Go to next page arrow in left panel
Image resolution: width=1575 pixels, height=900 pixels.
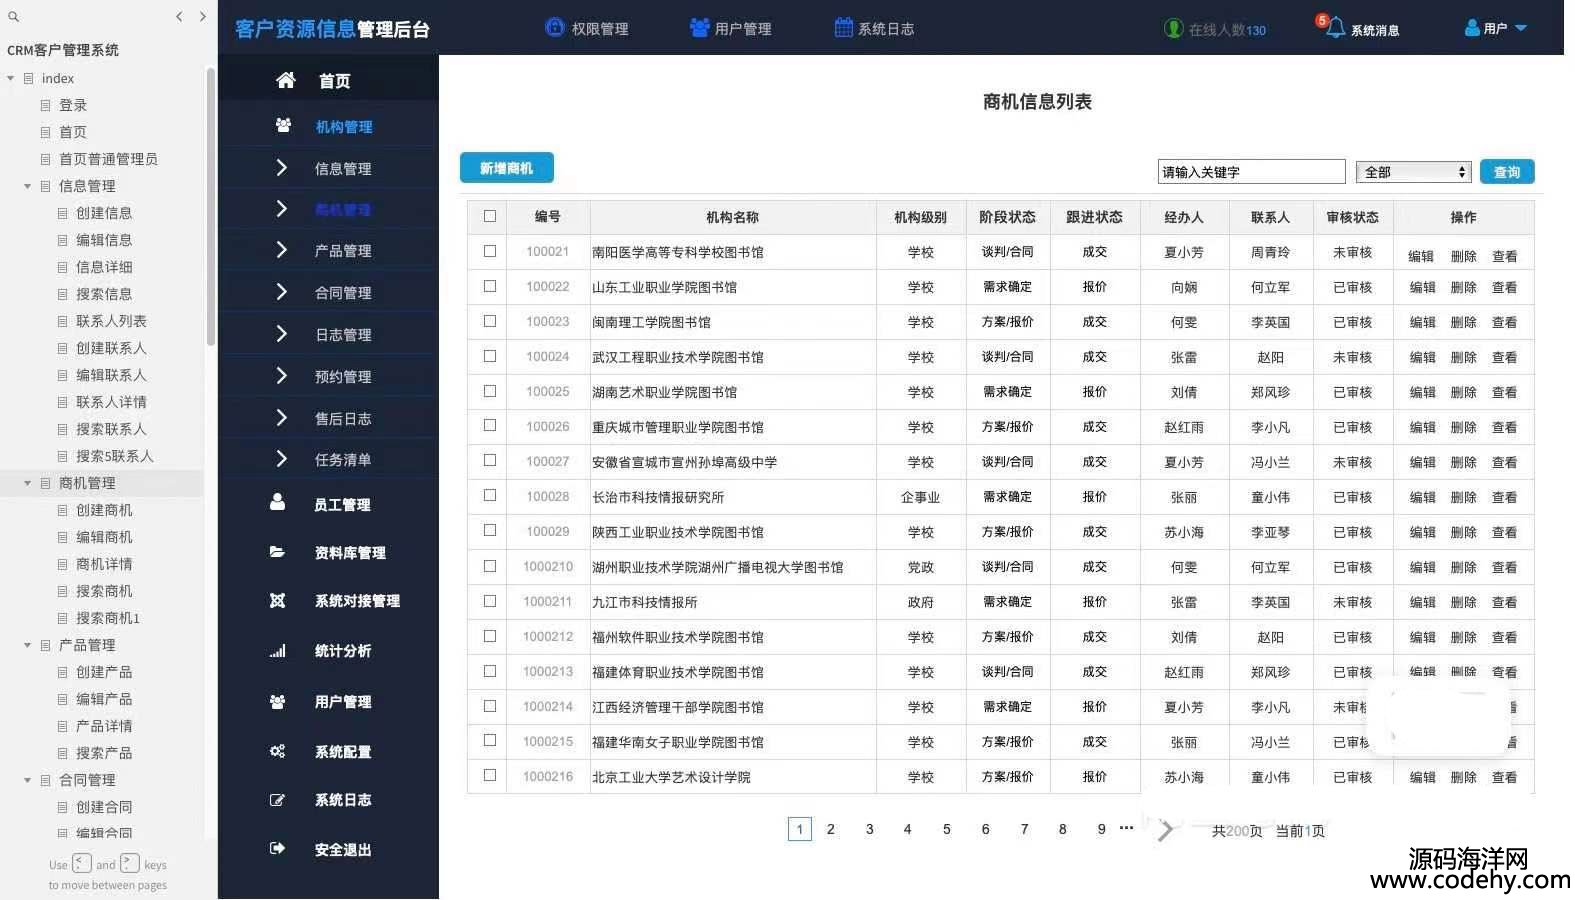[x=203, y=16]
